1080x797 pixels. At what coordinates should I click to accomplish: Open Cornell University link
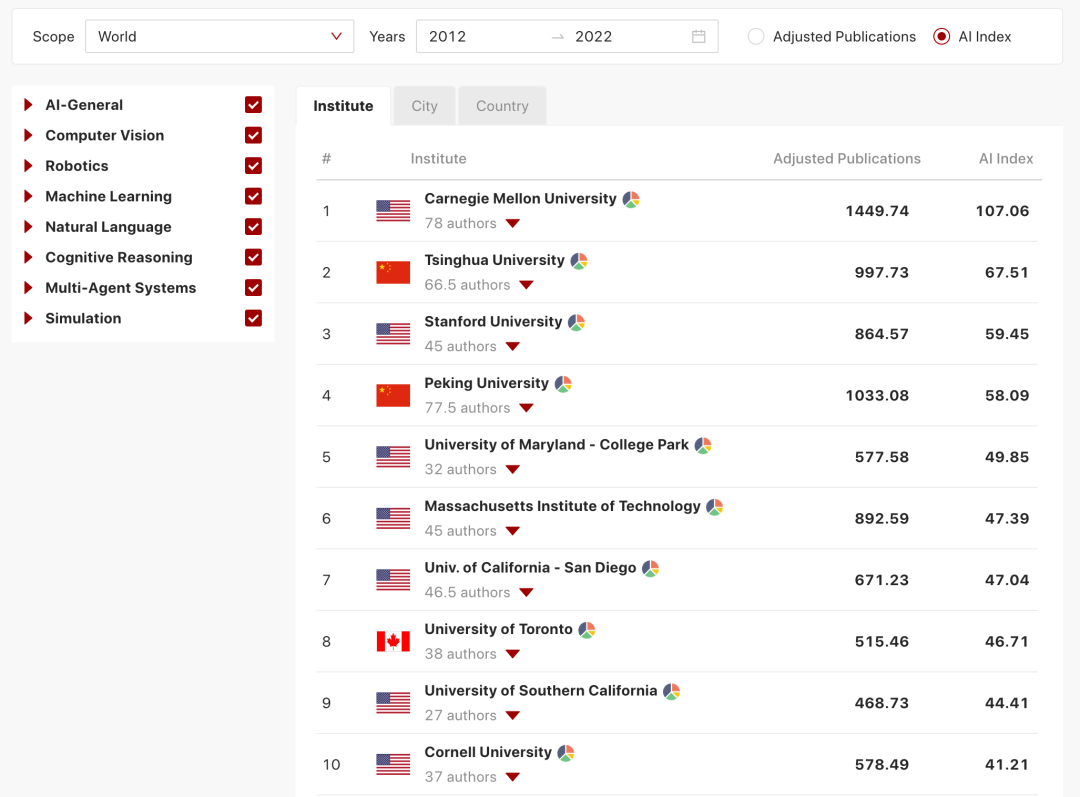click(488, 752)
